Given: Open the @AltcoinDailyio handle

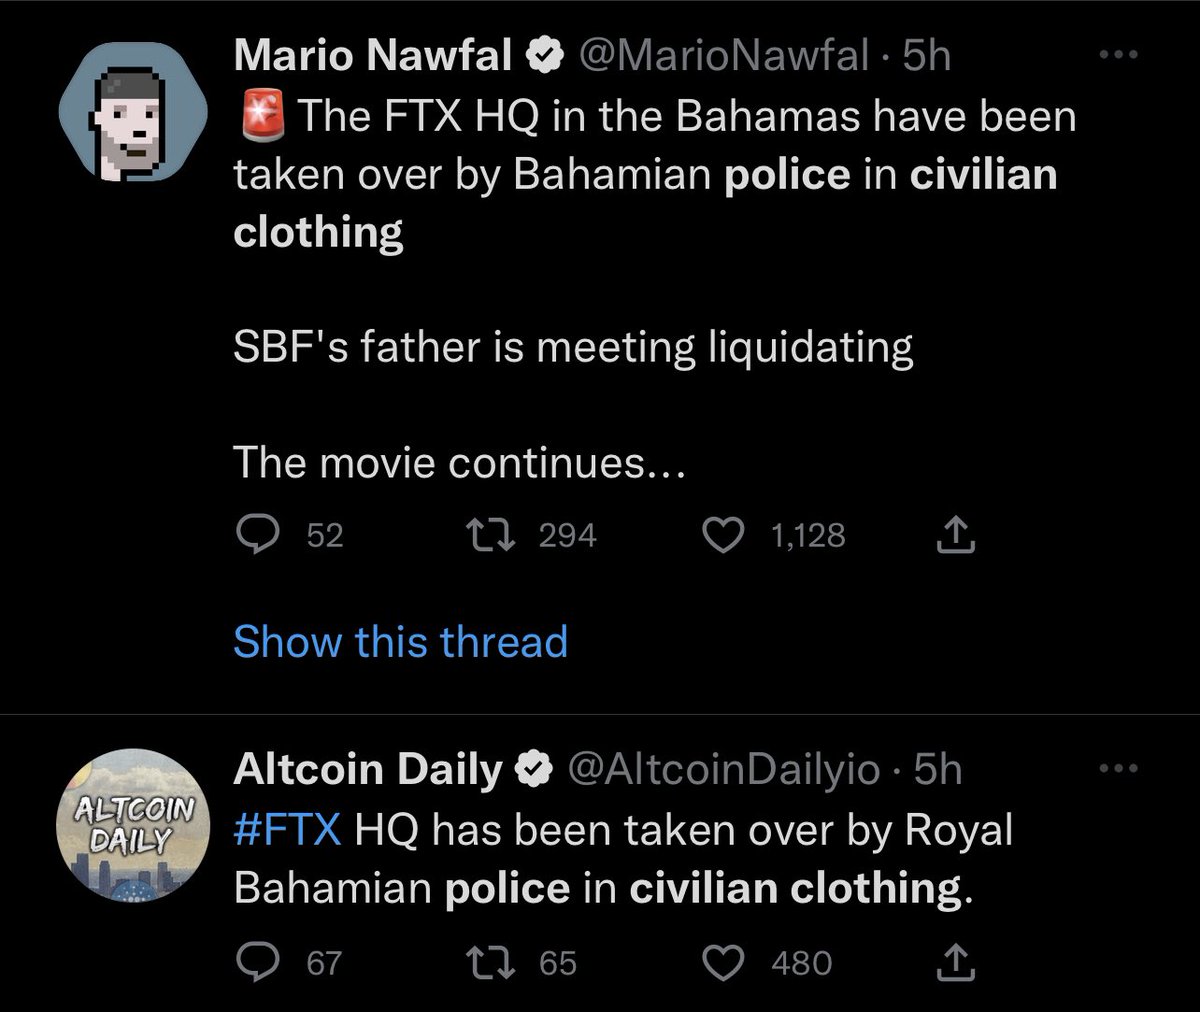Looking at the screenshot, I should (x=724, y=769).
